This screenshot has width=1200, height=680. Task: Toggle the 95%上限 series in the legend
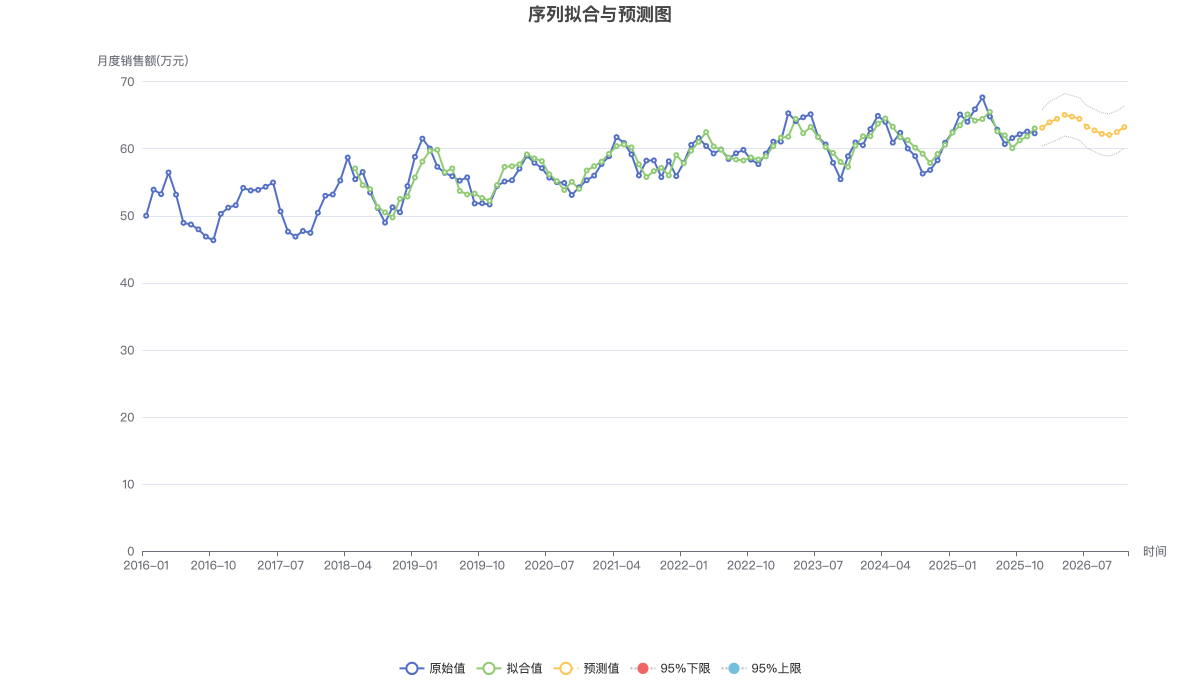[x=761, y=668]
